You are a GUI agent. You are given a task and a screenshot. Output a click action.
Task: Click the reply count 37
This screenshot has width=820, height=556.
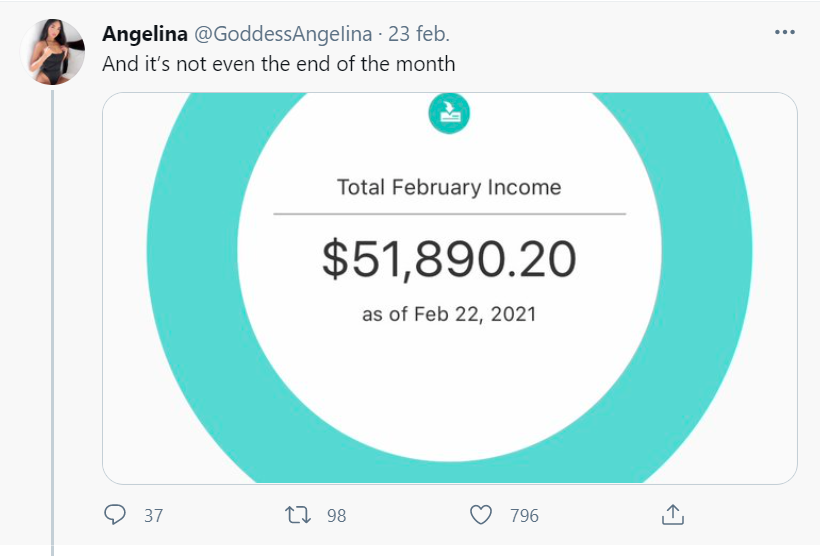[153, 516]
